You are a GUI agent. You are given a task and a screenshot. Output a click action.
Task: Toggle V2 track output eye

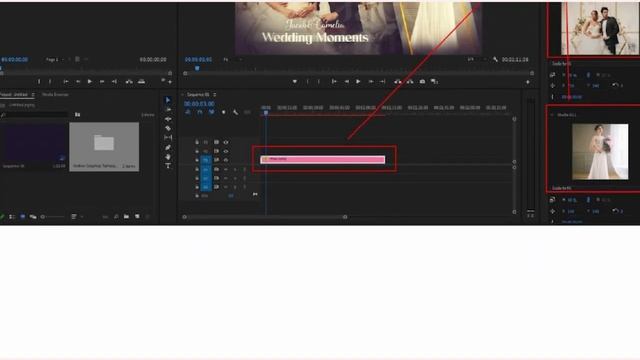pos(226,151)
